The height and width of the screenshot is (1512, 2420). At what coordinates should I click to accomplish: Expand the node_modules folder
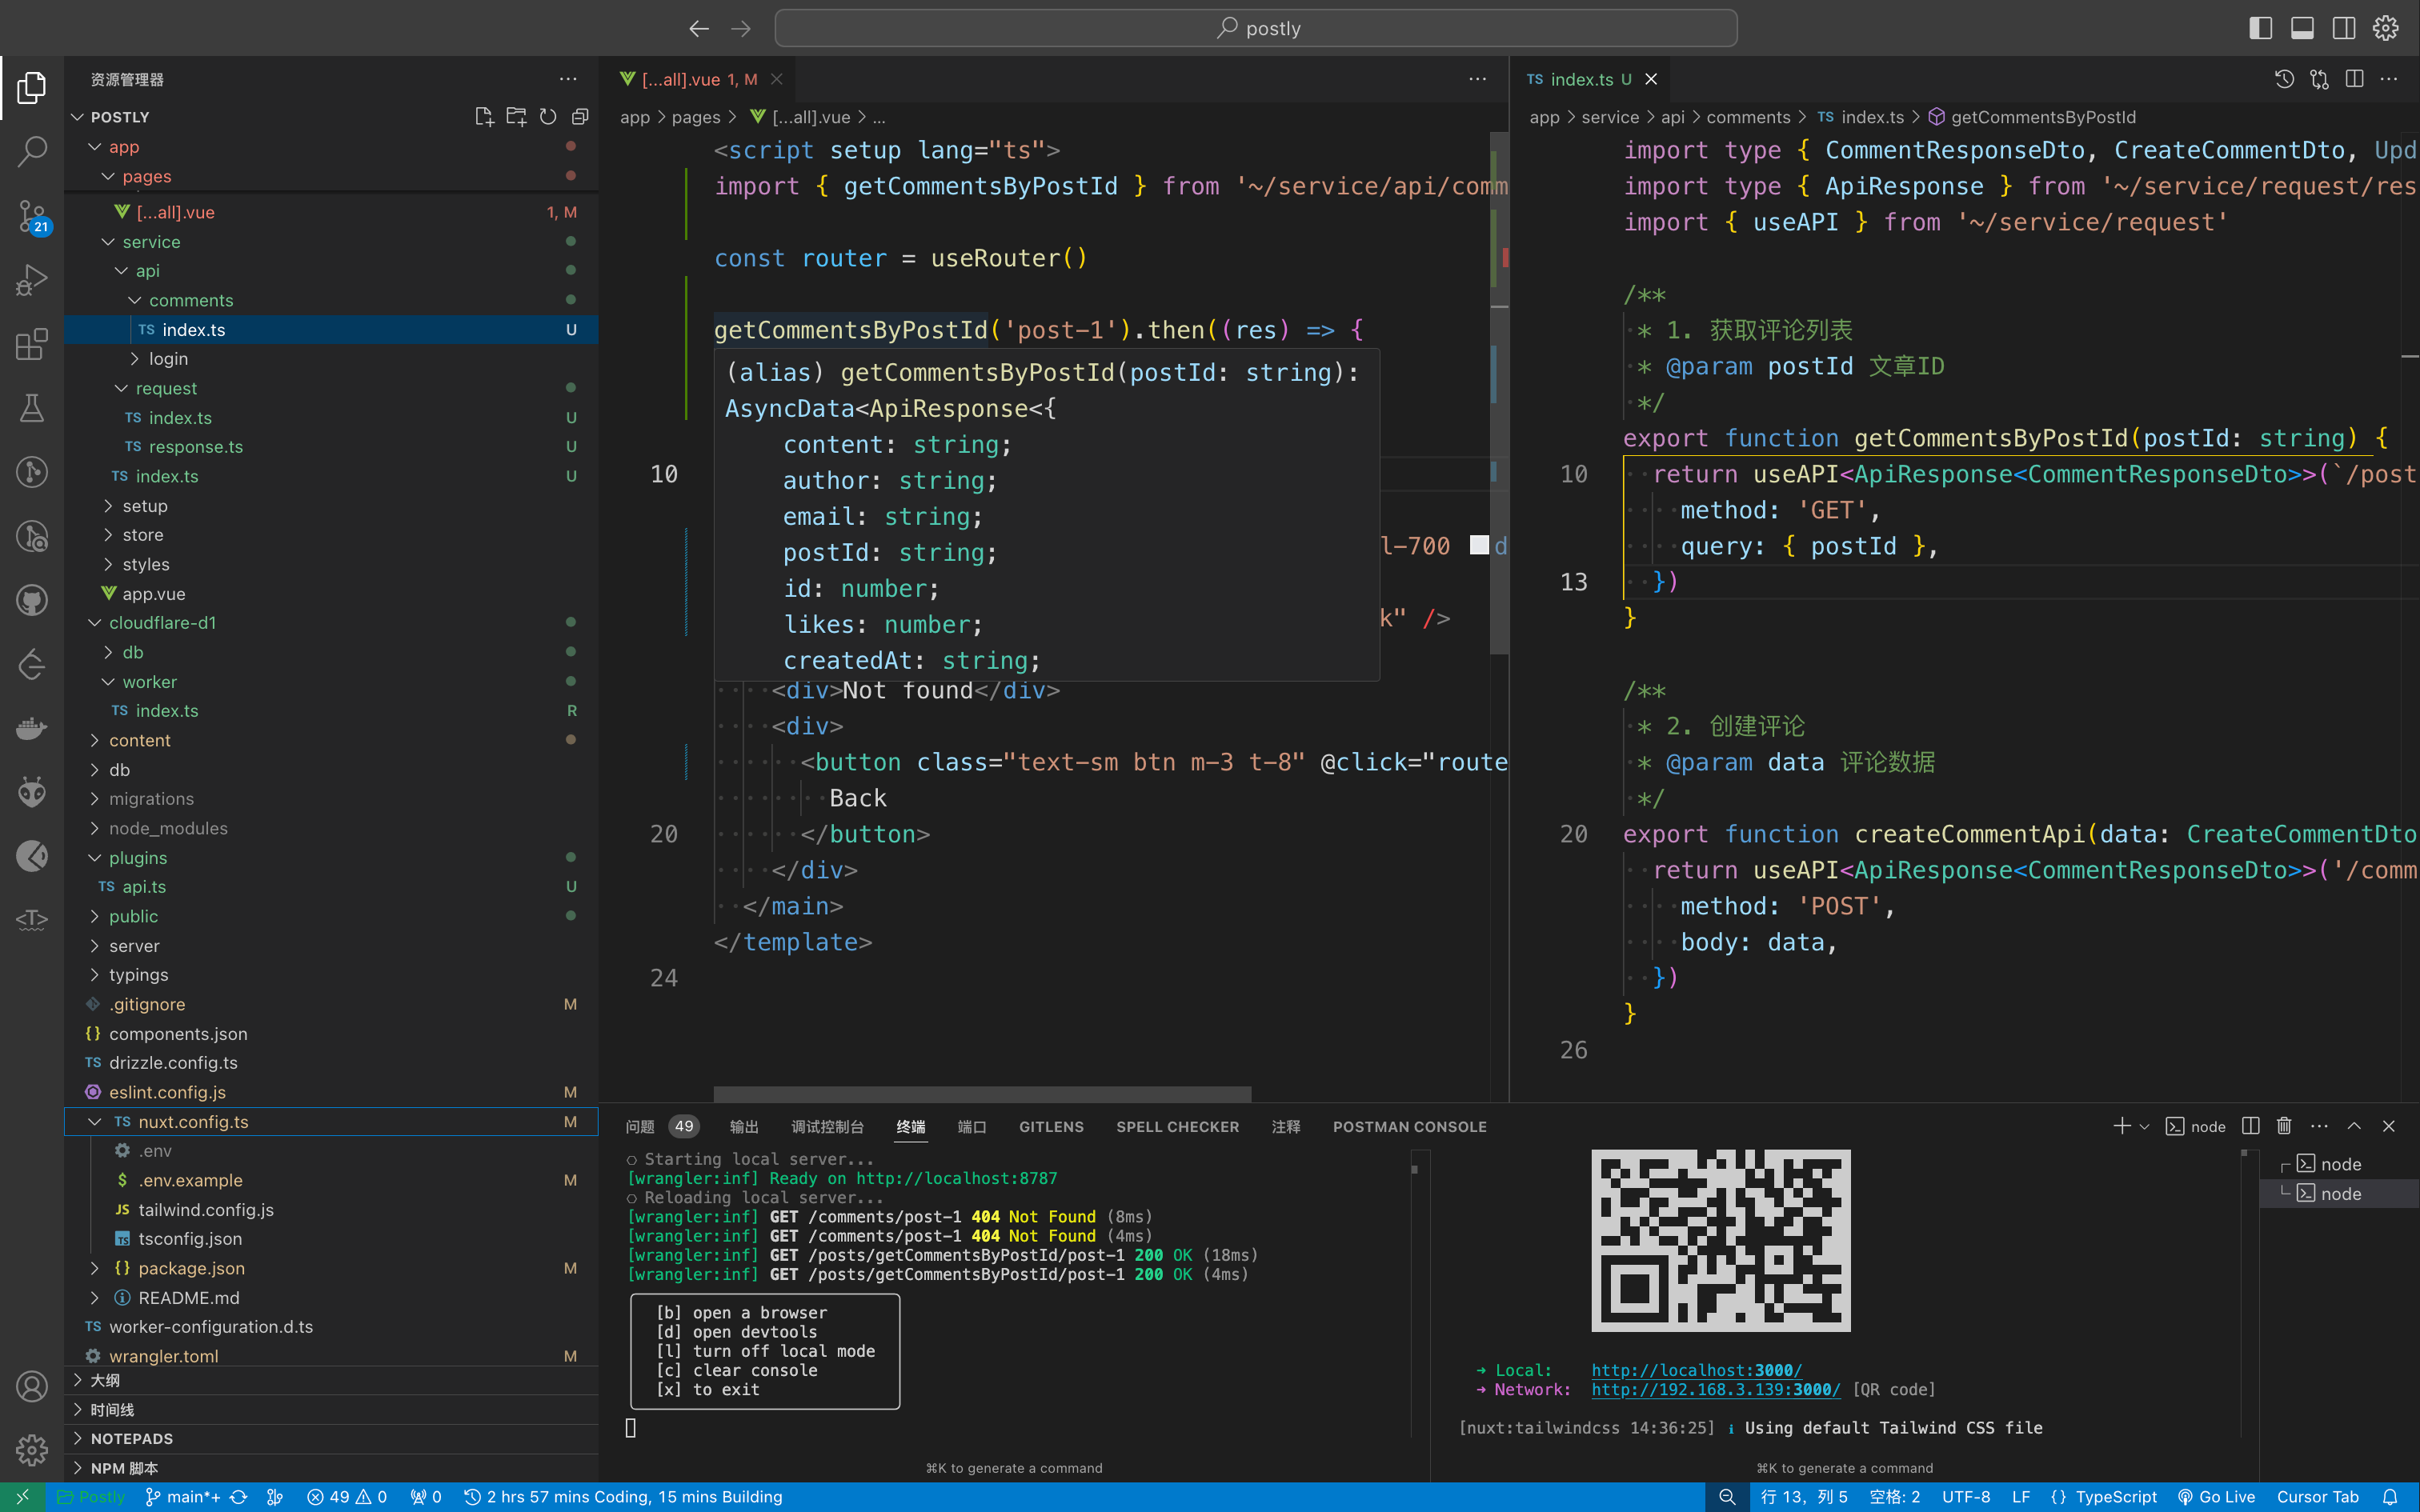[168, 828]
